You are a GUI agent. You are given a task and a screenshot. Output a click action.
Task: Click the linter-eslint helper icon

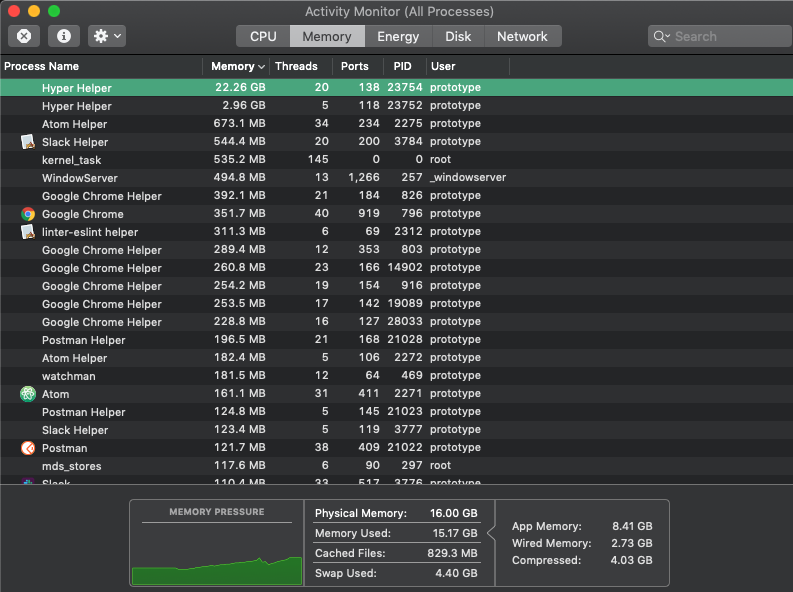28,232
